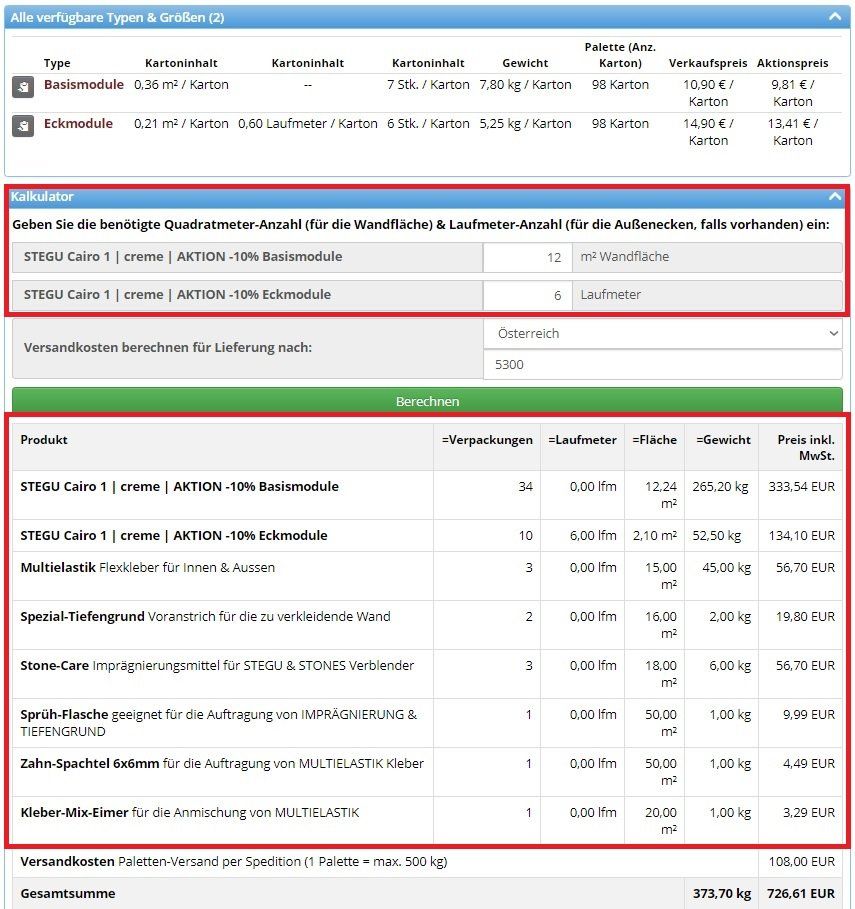Screen dimensions: 855x909
Task: Click the Gesamtsumme '726,61 EUR' total
Action: click(801, 893)
